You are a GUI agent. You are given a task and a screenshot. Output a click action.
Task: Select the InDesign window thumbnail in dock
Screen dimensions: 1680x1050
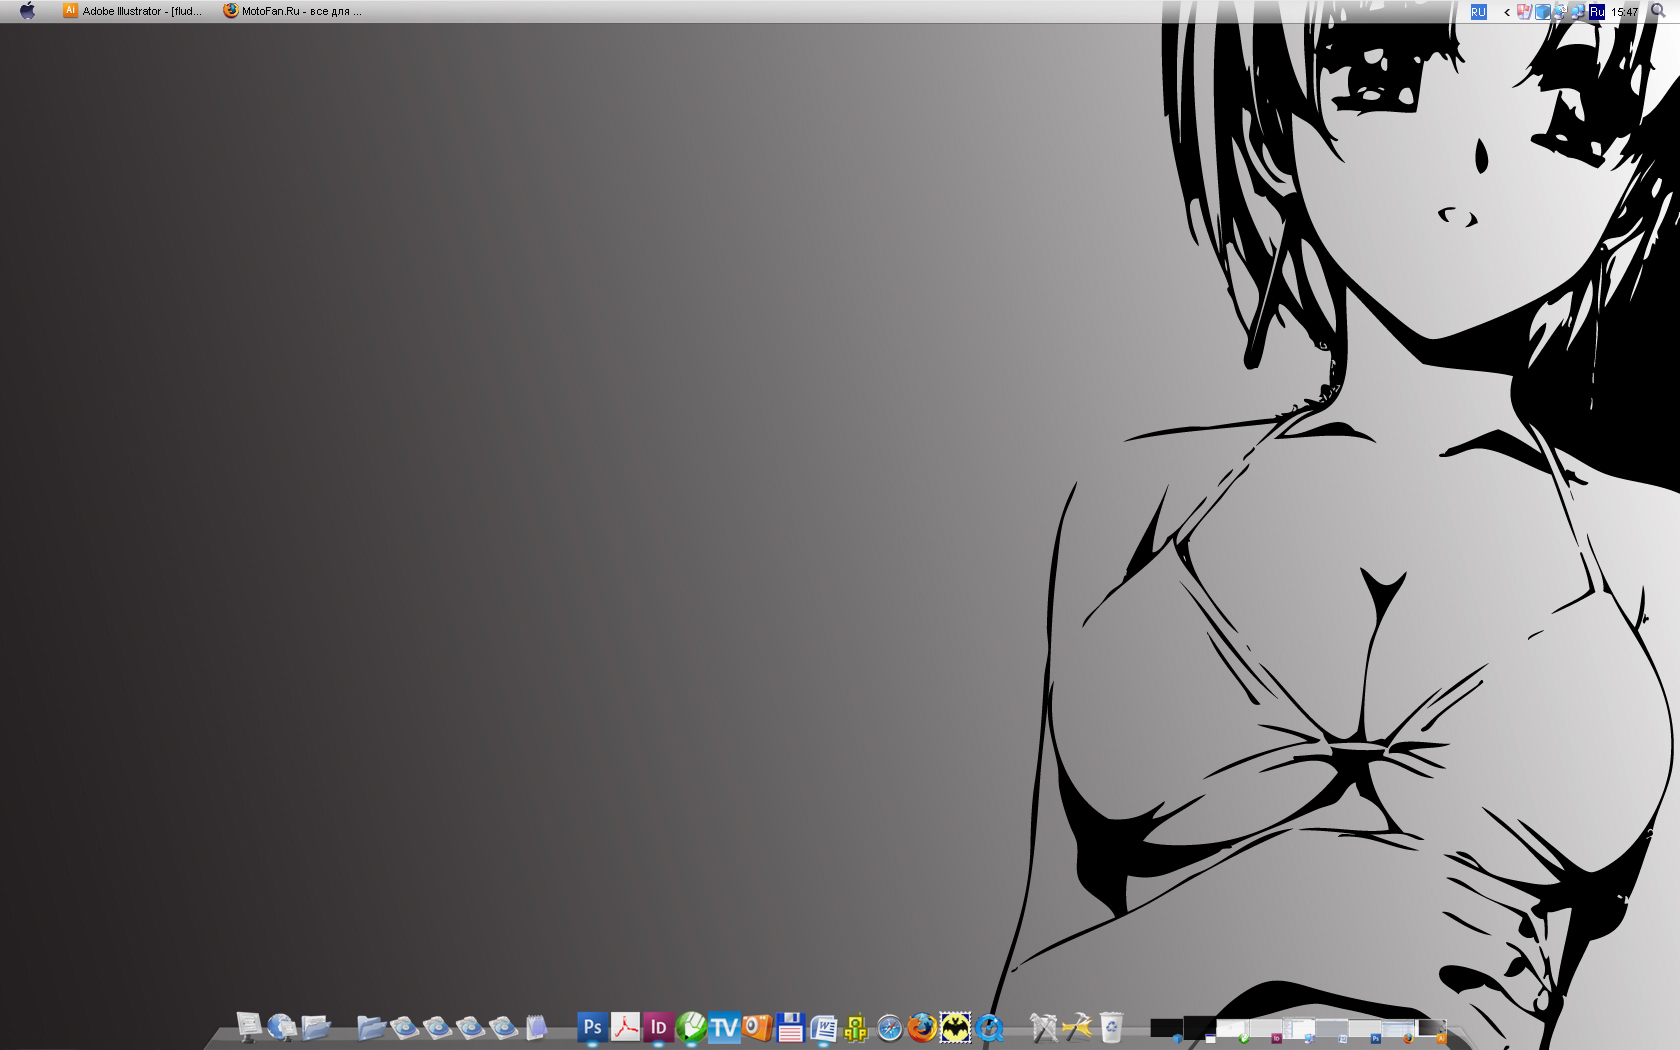pyautogui.click(x=1266, y=1030)
